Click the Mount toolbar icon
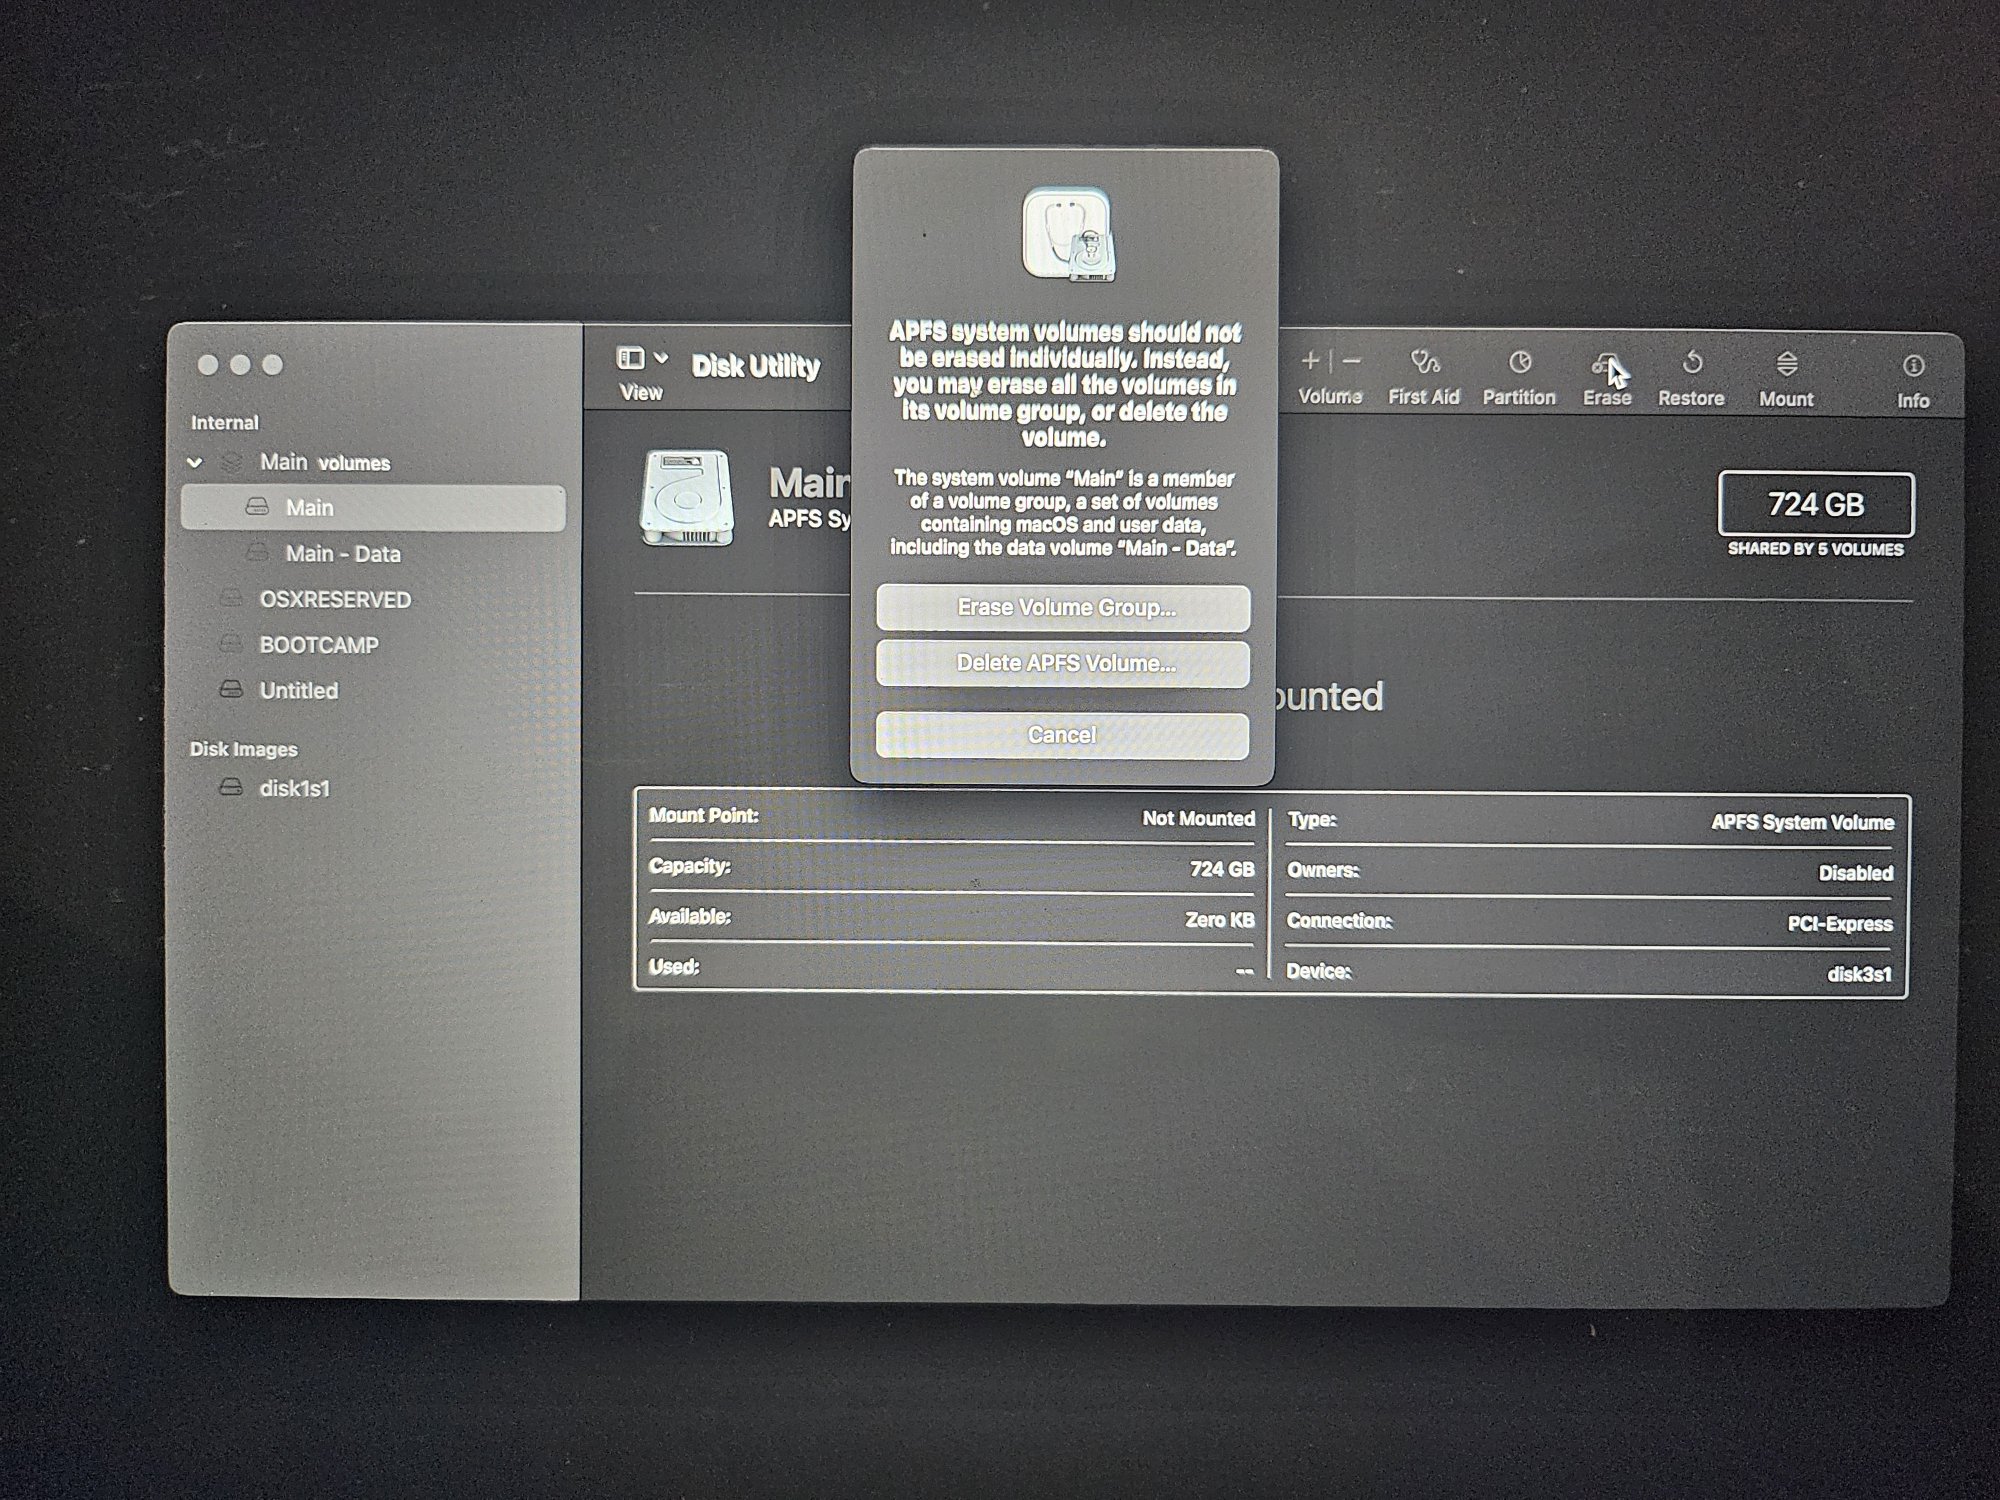Image resolution: width=2000 pixels, height=1500 pixels. [1786, 365]
